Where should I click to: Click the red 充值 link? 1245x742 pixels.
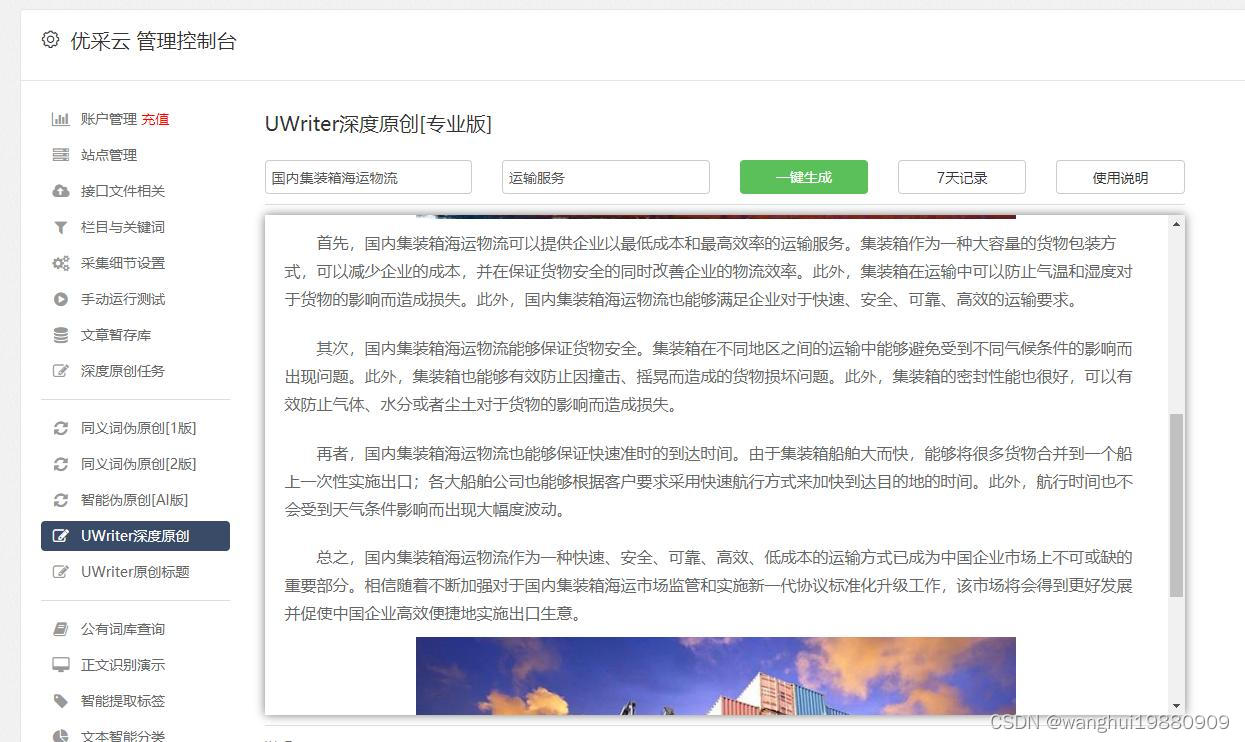coord(156,119)
